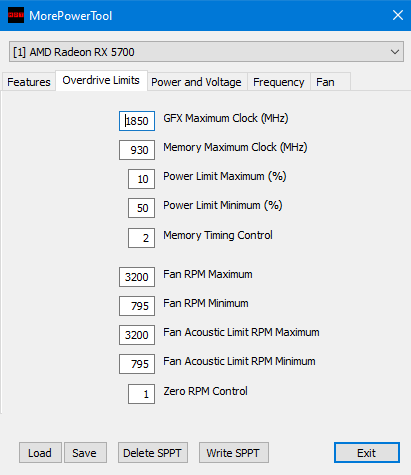Focus the Fan RPM Maximum field

pos(137,277)
